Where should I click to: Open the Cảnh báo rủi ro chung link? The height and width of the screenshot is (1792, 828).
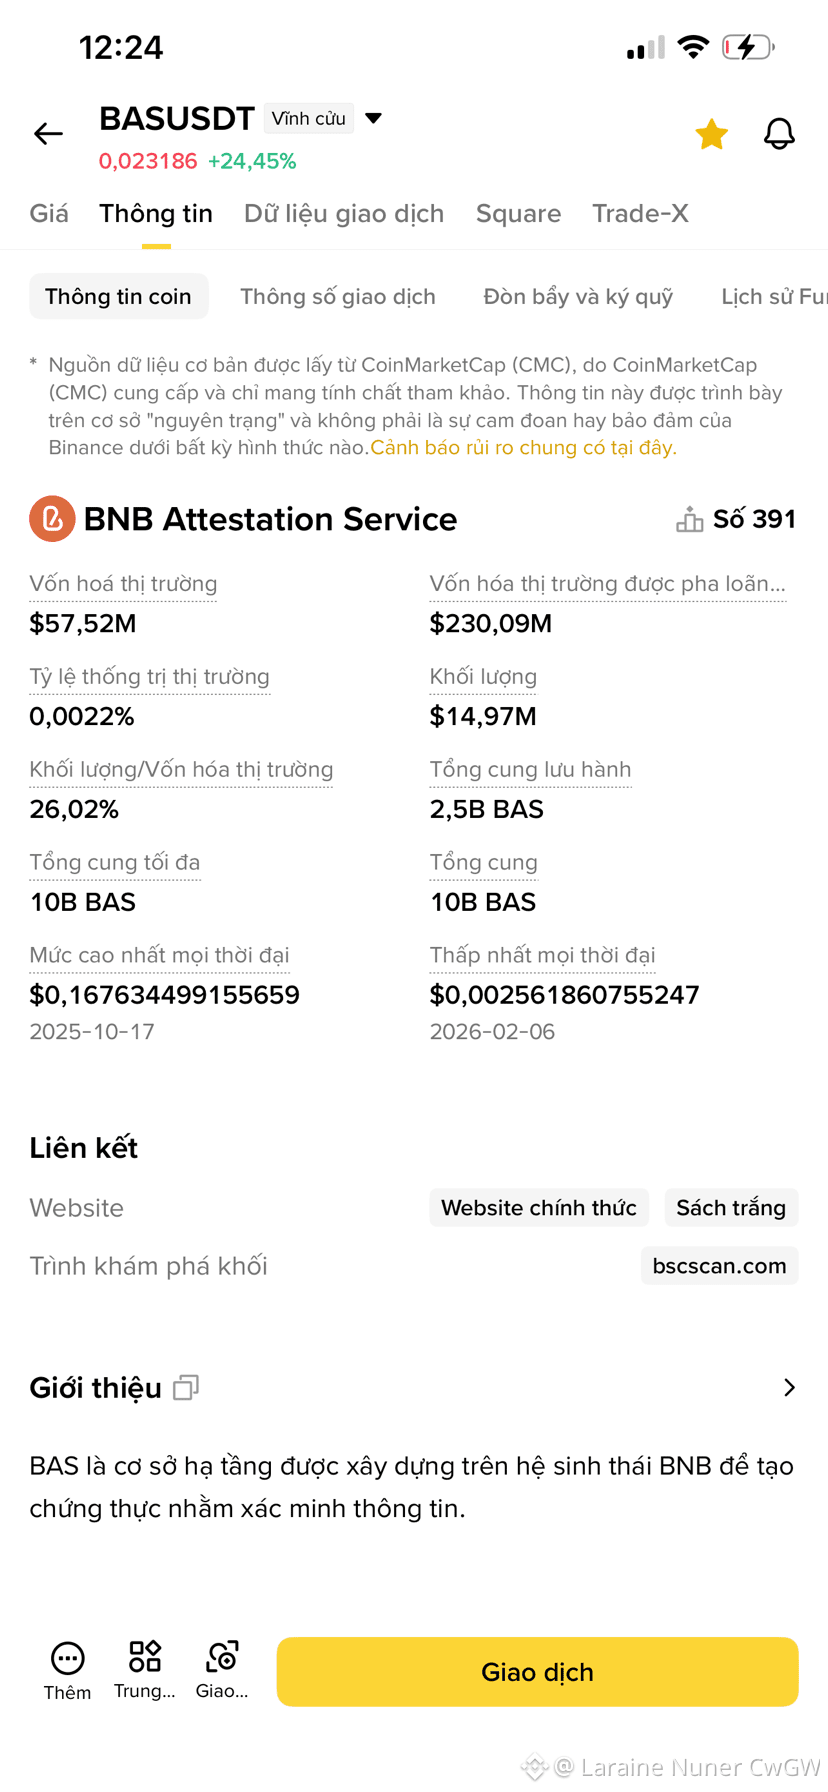click(x=523, y=447)
